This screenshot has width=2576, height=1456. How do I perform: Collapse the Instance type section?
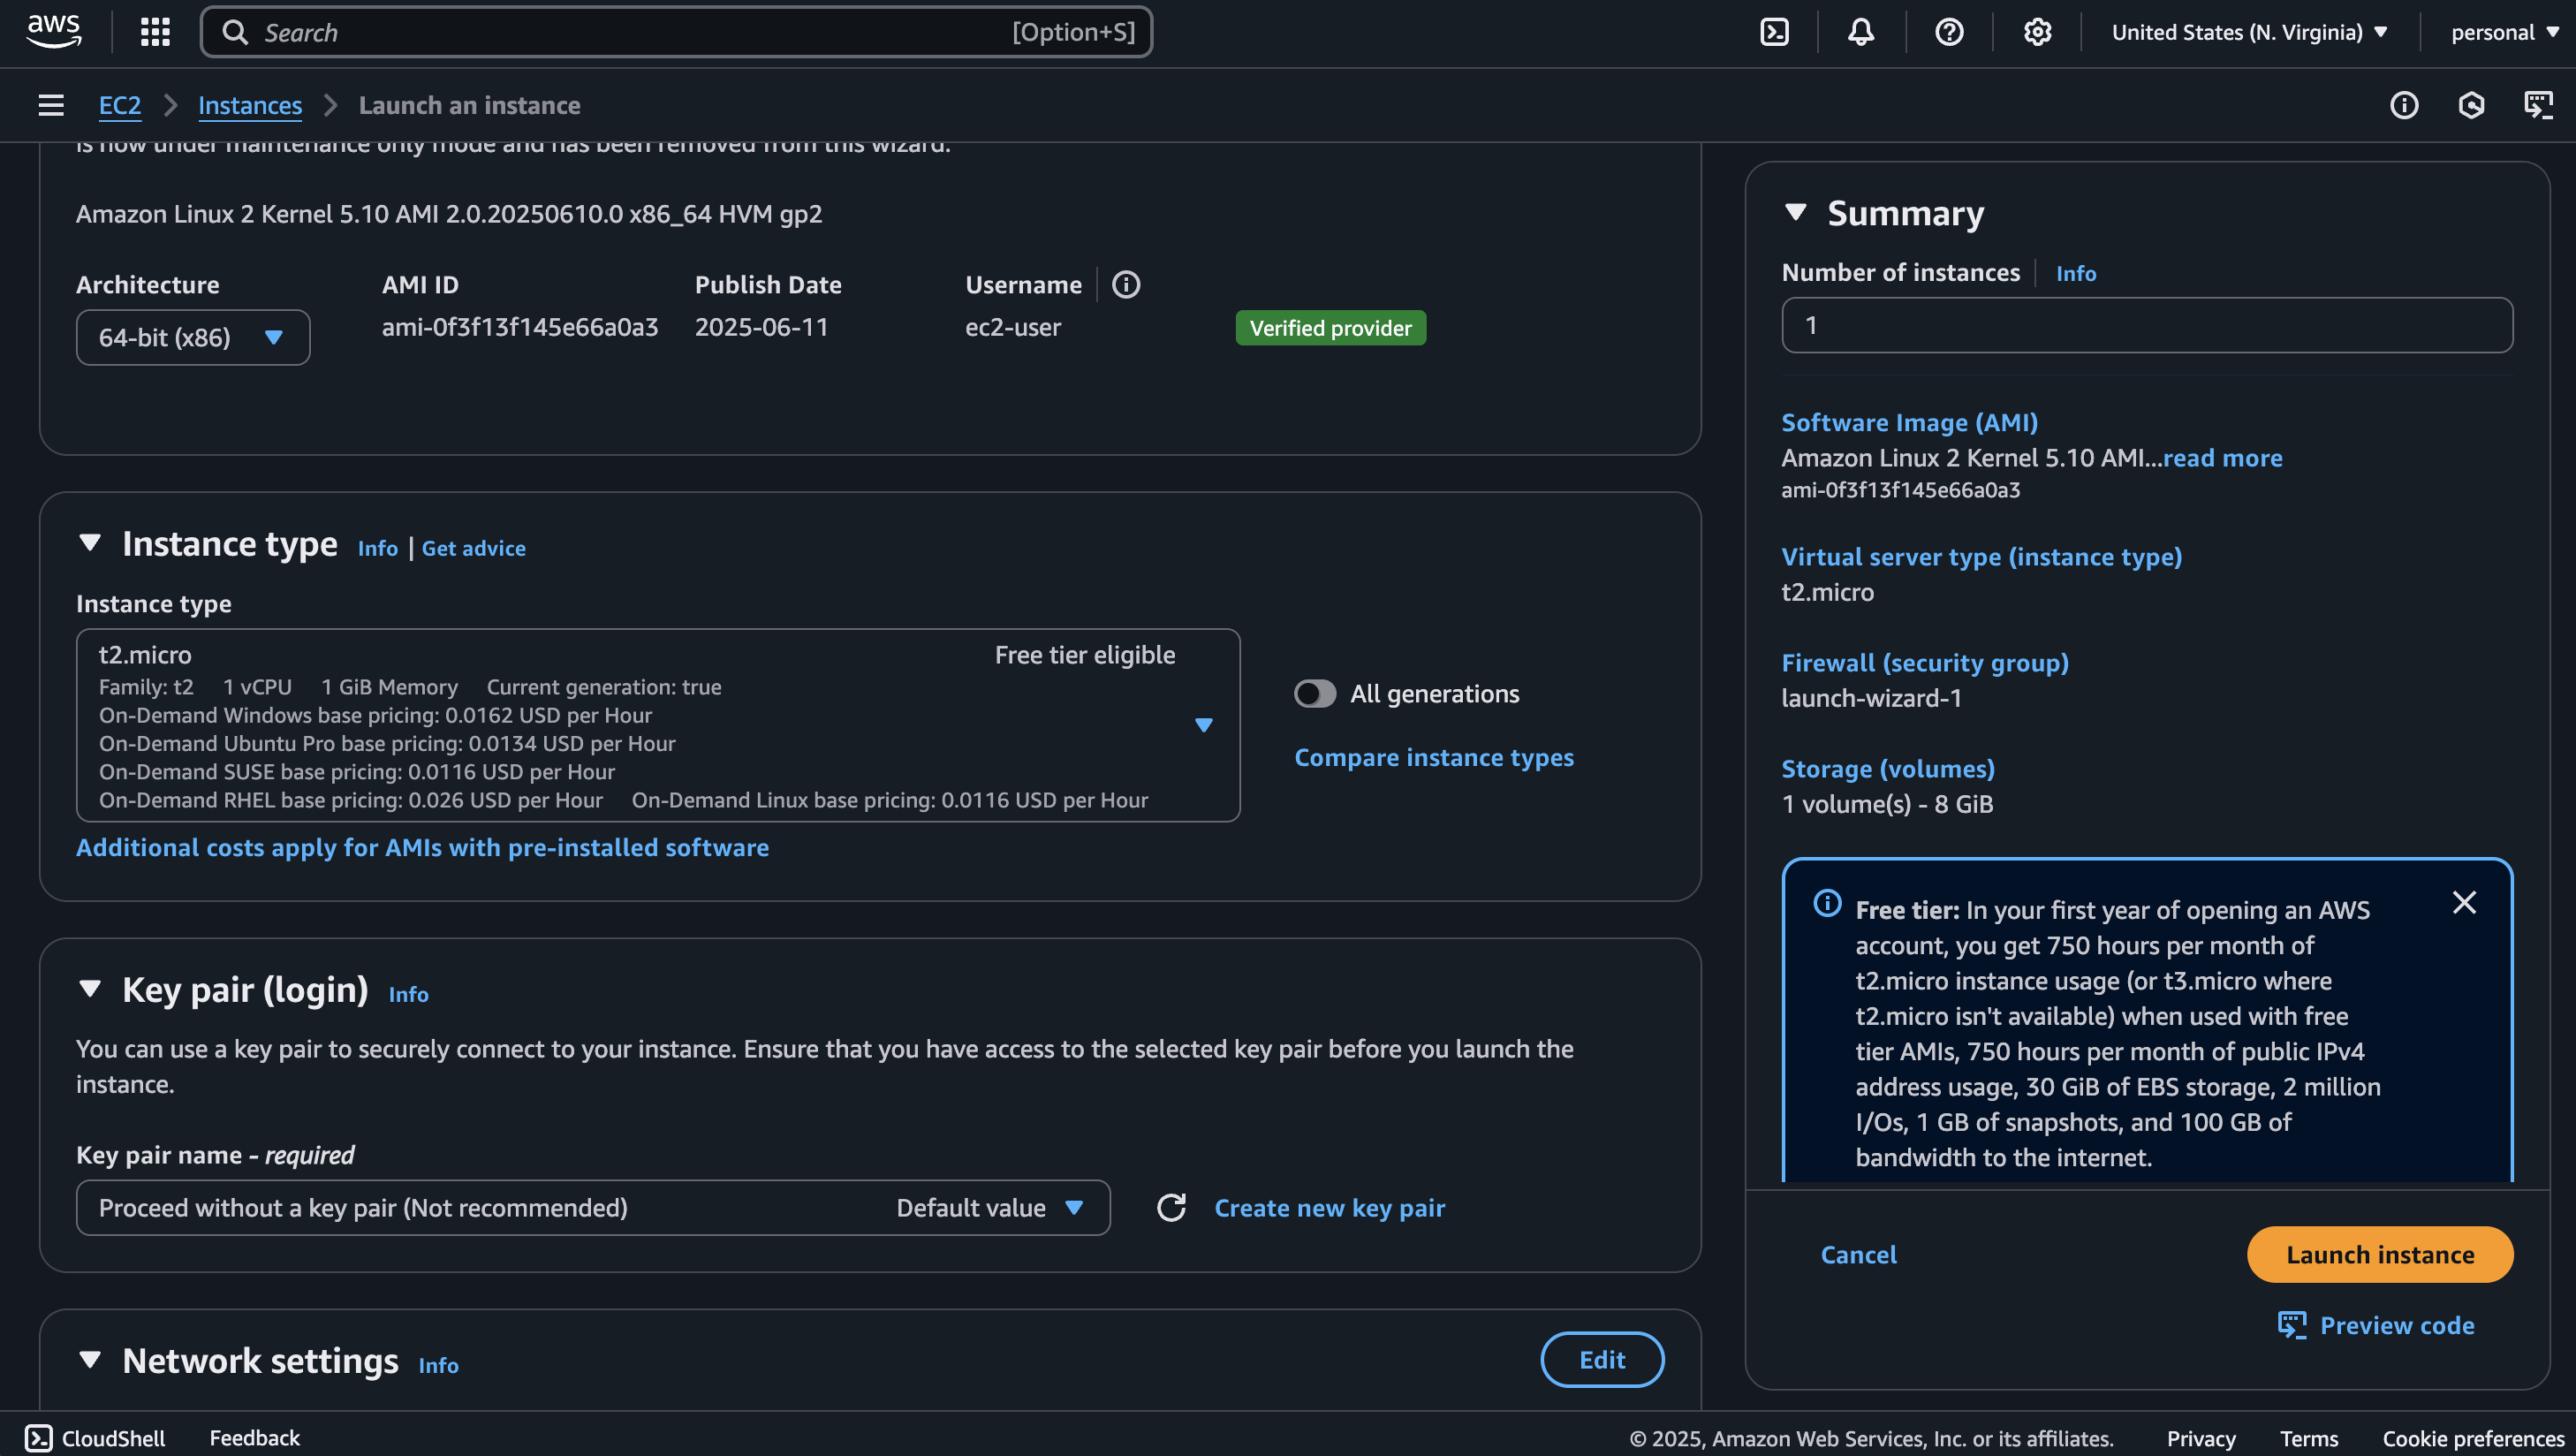[90, 543]
